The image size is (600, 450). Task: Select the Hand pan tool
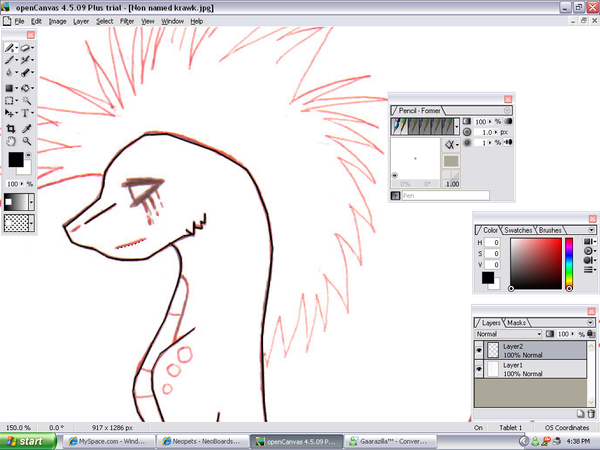tap(10, 142)
